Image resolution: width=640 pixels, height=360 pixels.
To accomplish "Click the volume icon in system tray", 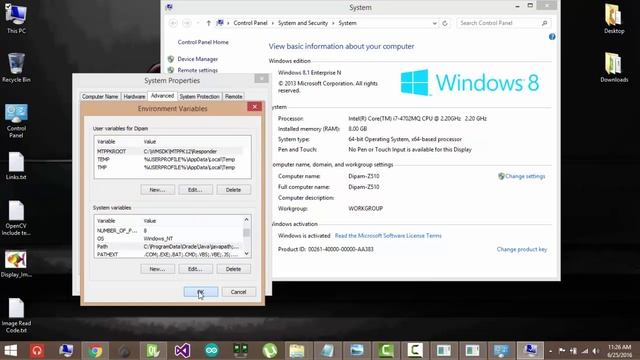I will (596, 351).
